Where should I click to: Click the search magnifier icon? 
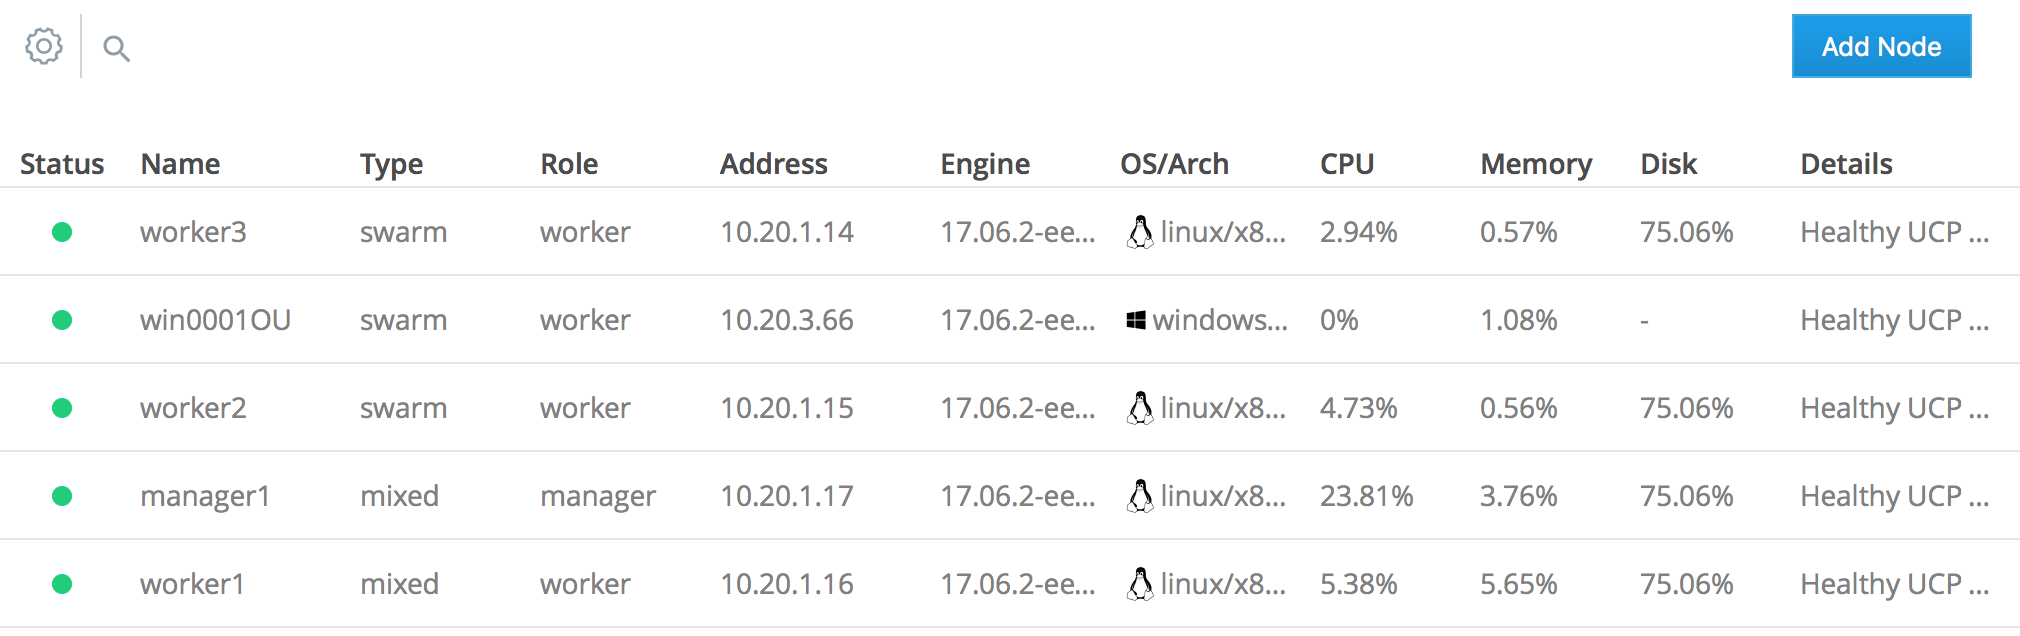pos(117,48)
